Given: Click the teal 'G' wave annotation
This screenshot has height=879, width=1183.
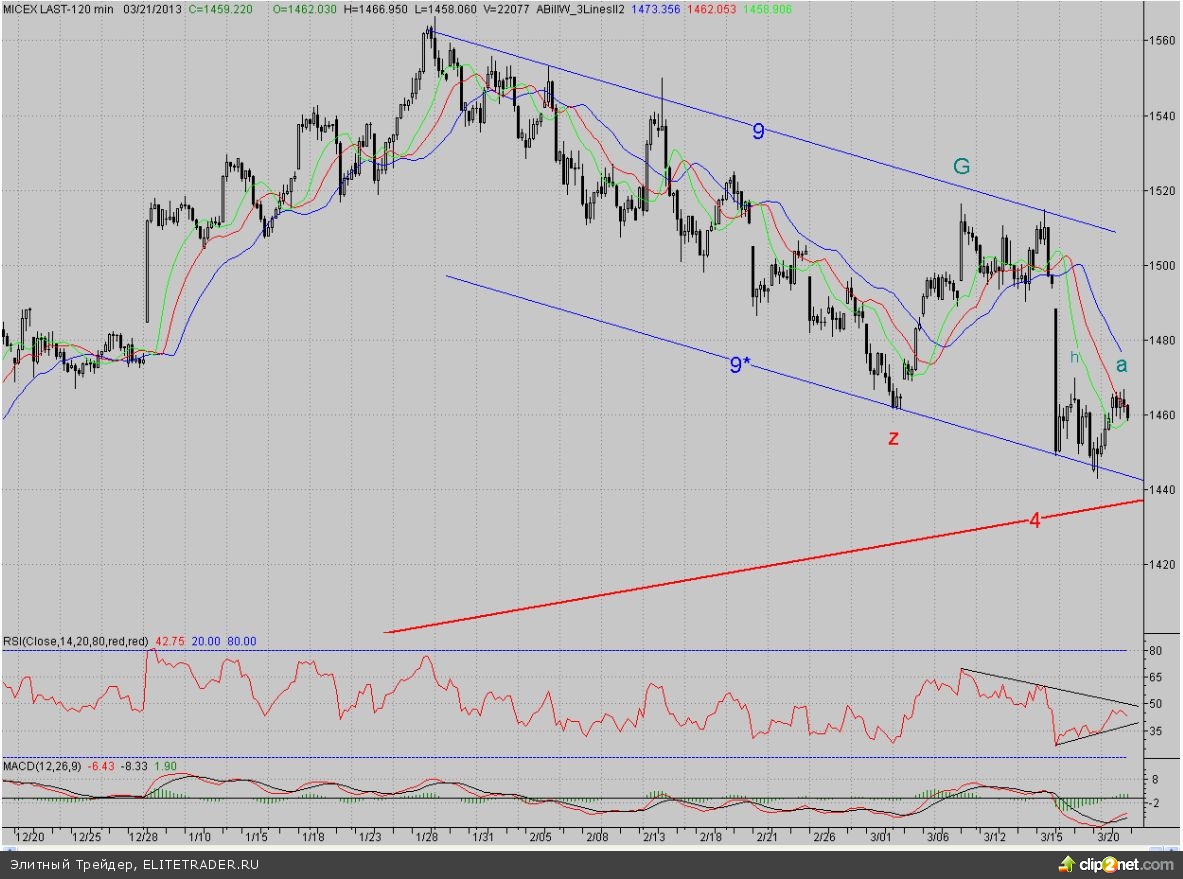Looking at the screenshot, I should click(x=961, y=167).
